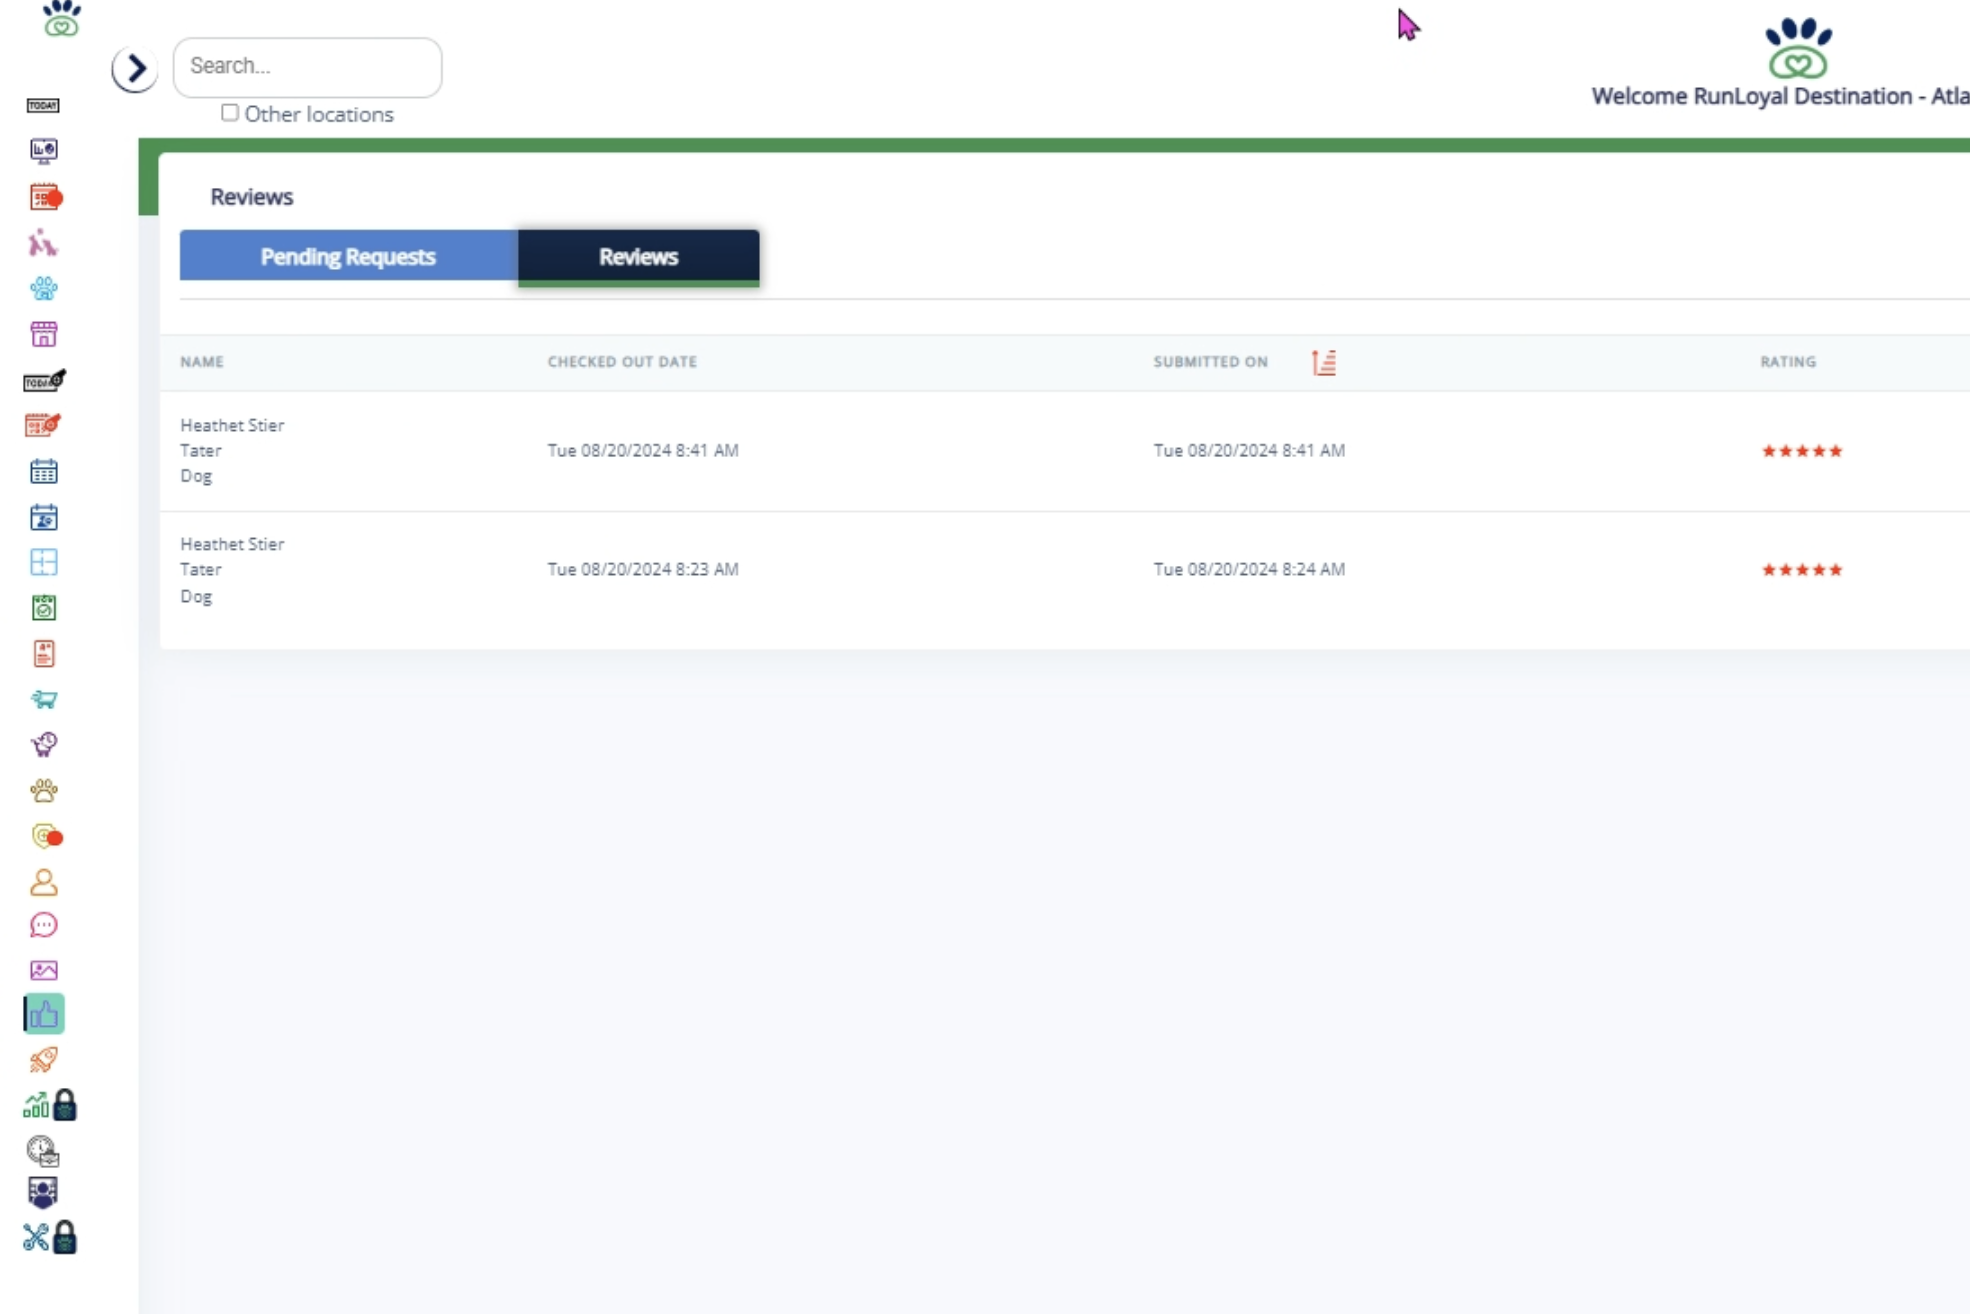The image size is (1970, 1314).
Task: Click the thumbs-up reviews icon
Action: (43, 1015)
